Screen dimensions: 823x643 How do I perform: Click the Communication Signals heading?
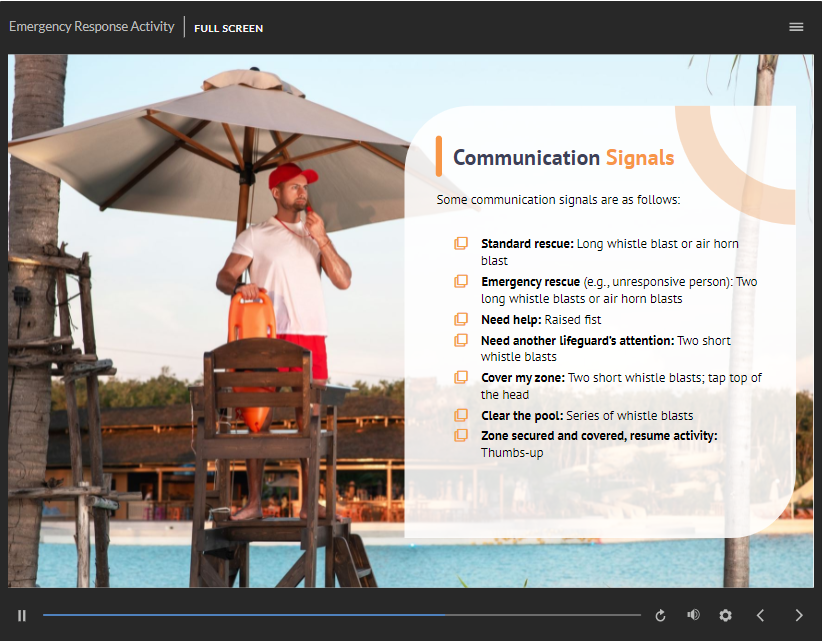pos(563,158)
